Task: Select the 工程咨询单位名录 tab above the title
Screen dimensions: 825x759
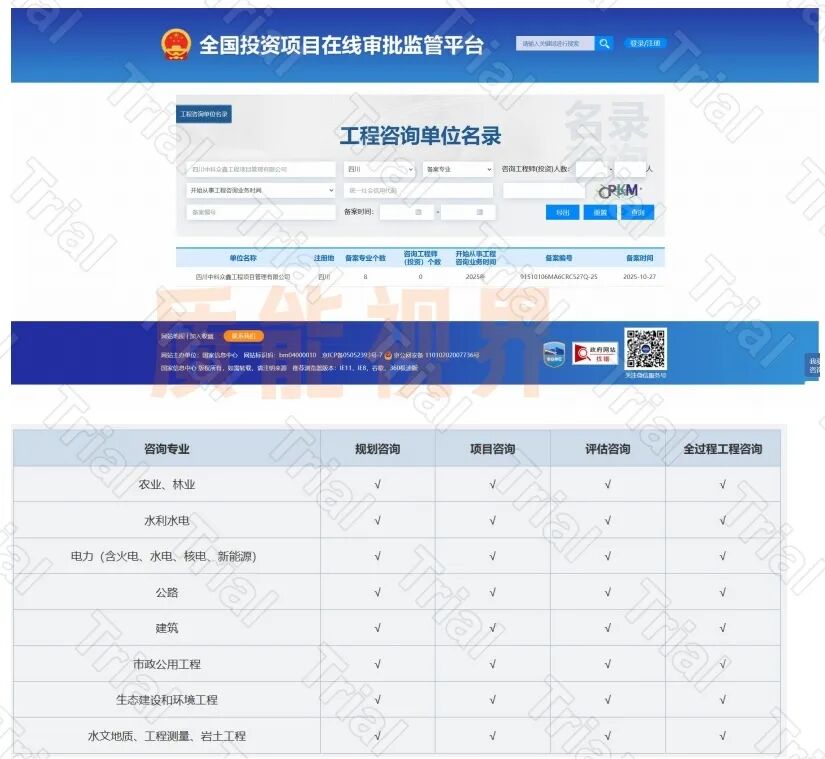Action: point(205,115)
